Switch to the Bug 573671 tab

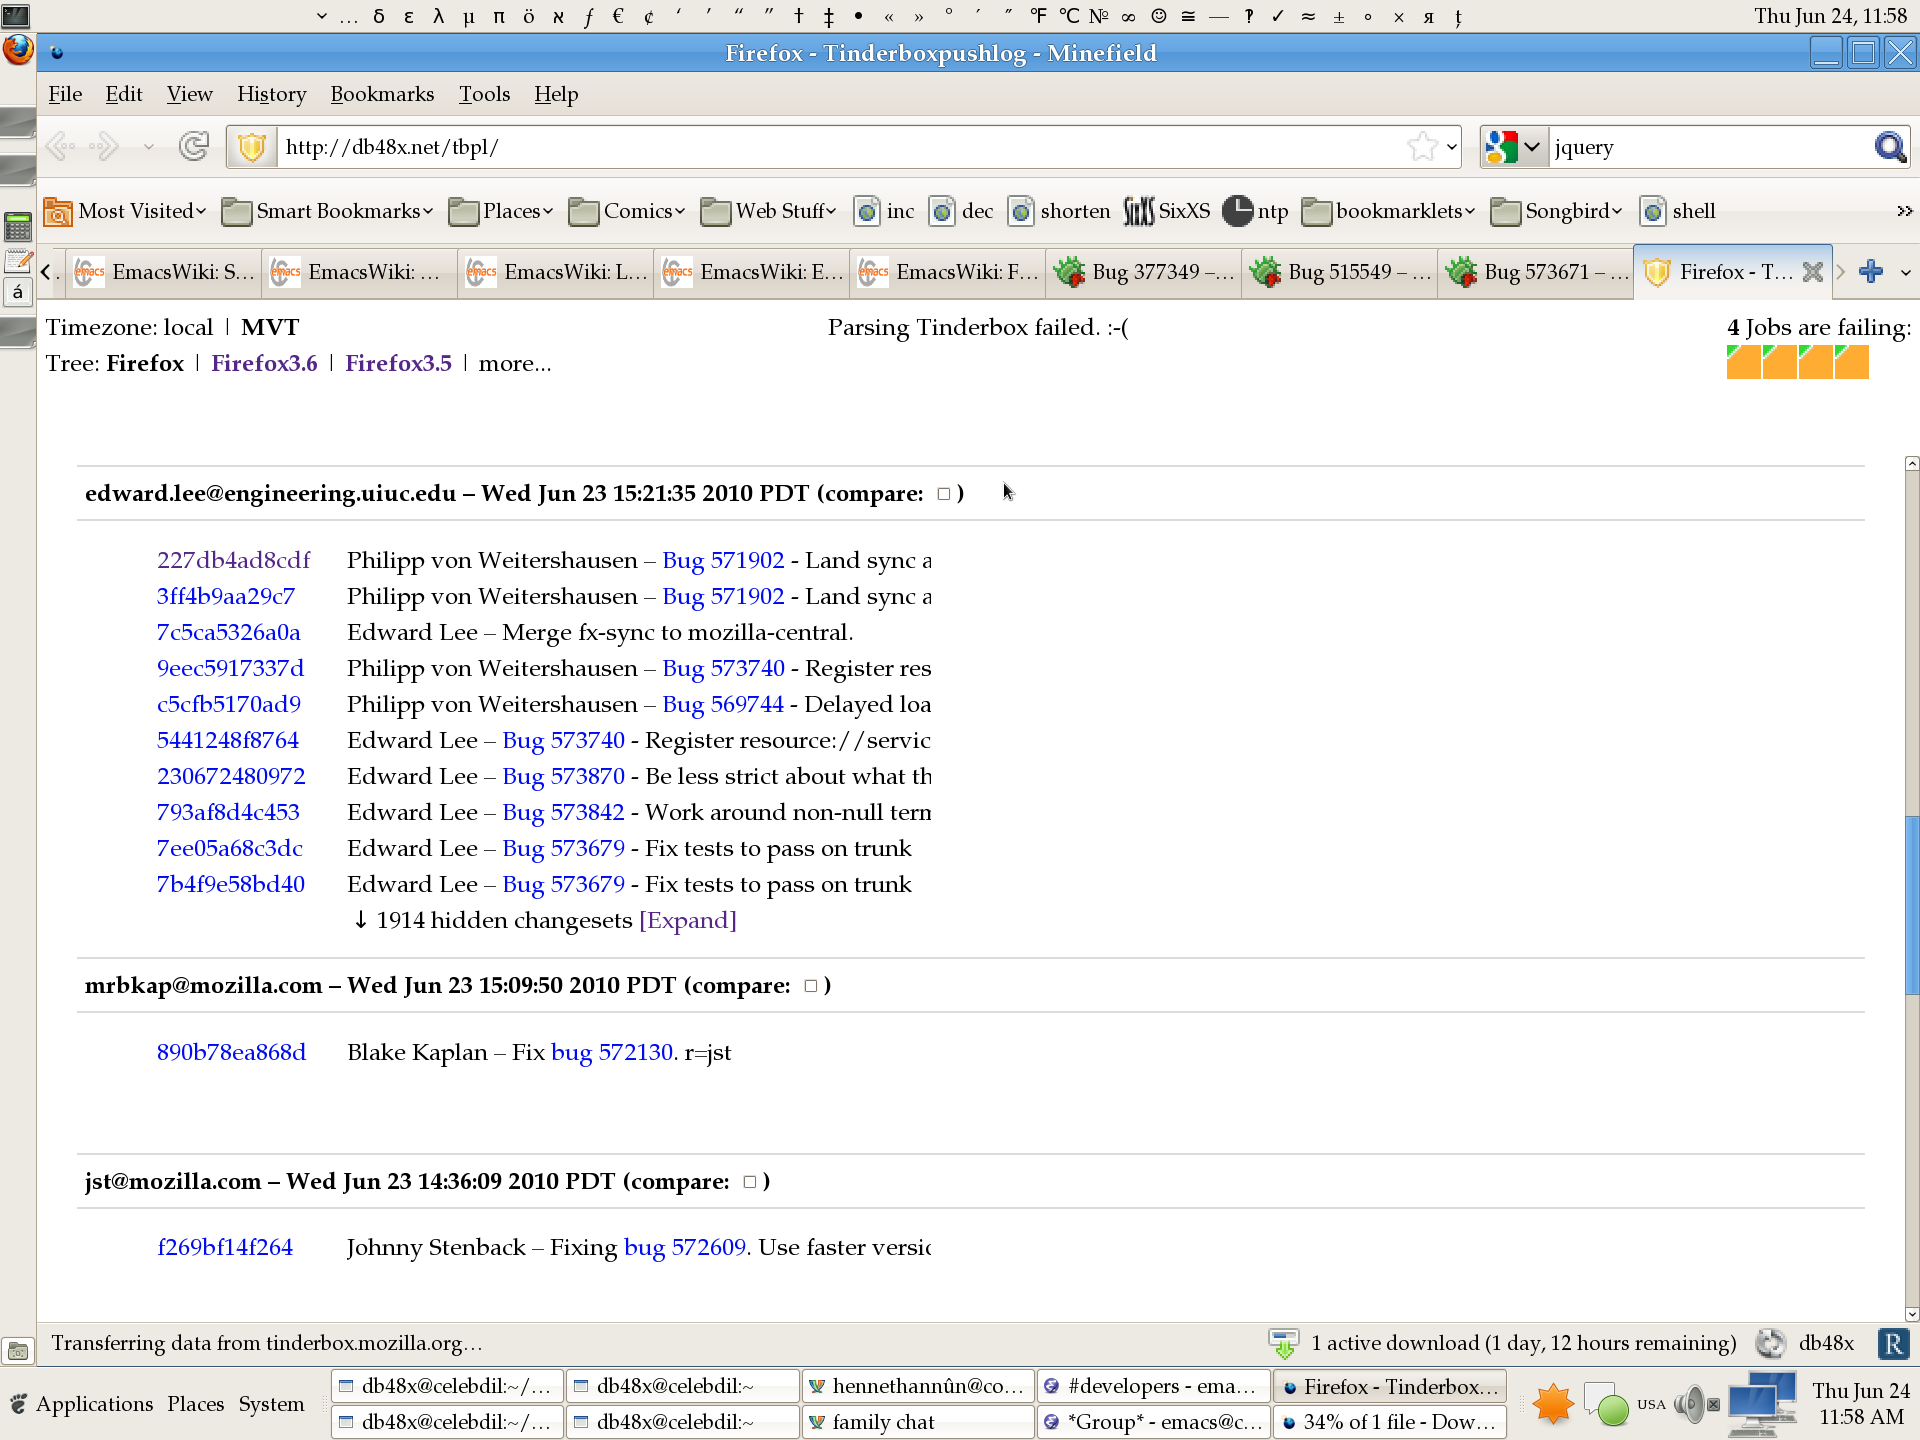pos(1536,271)
